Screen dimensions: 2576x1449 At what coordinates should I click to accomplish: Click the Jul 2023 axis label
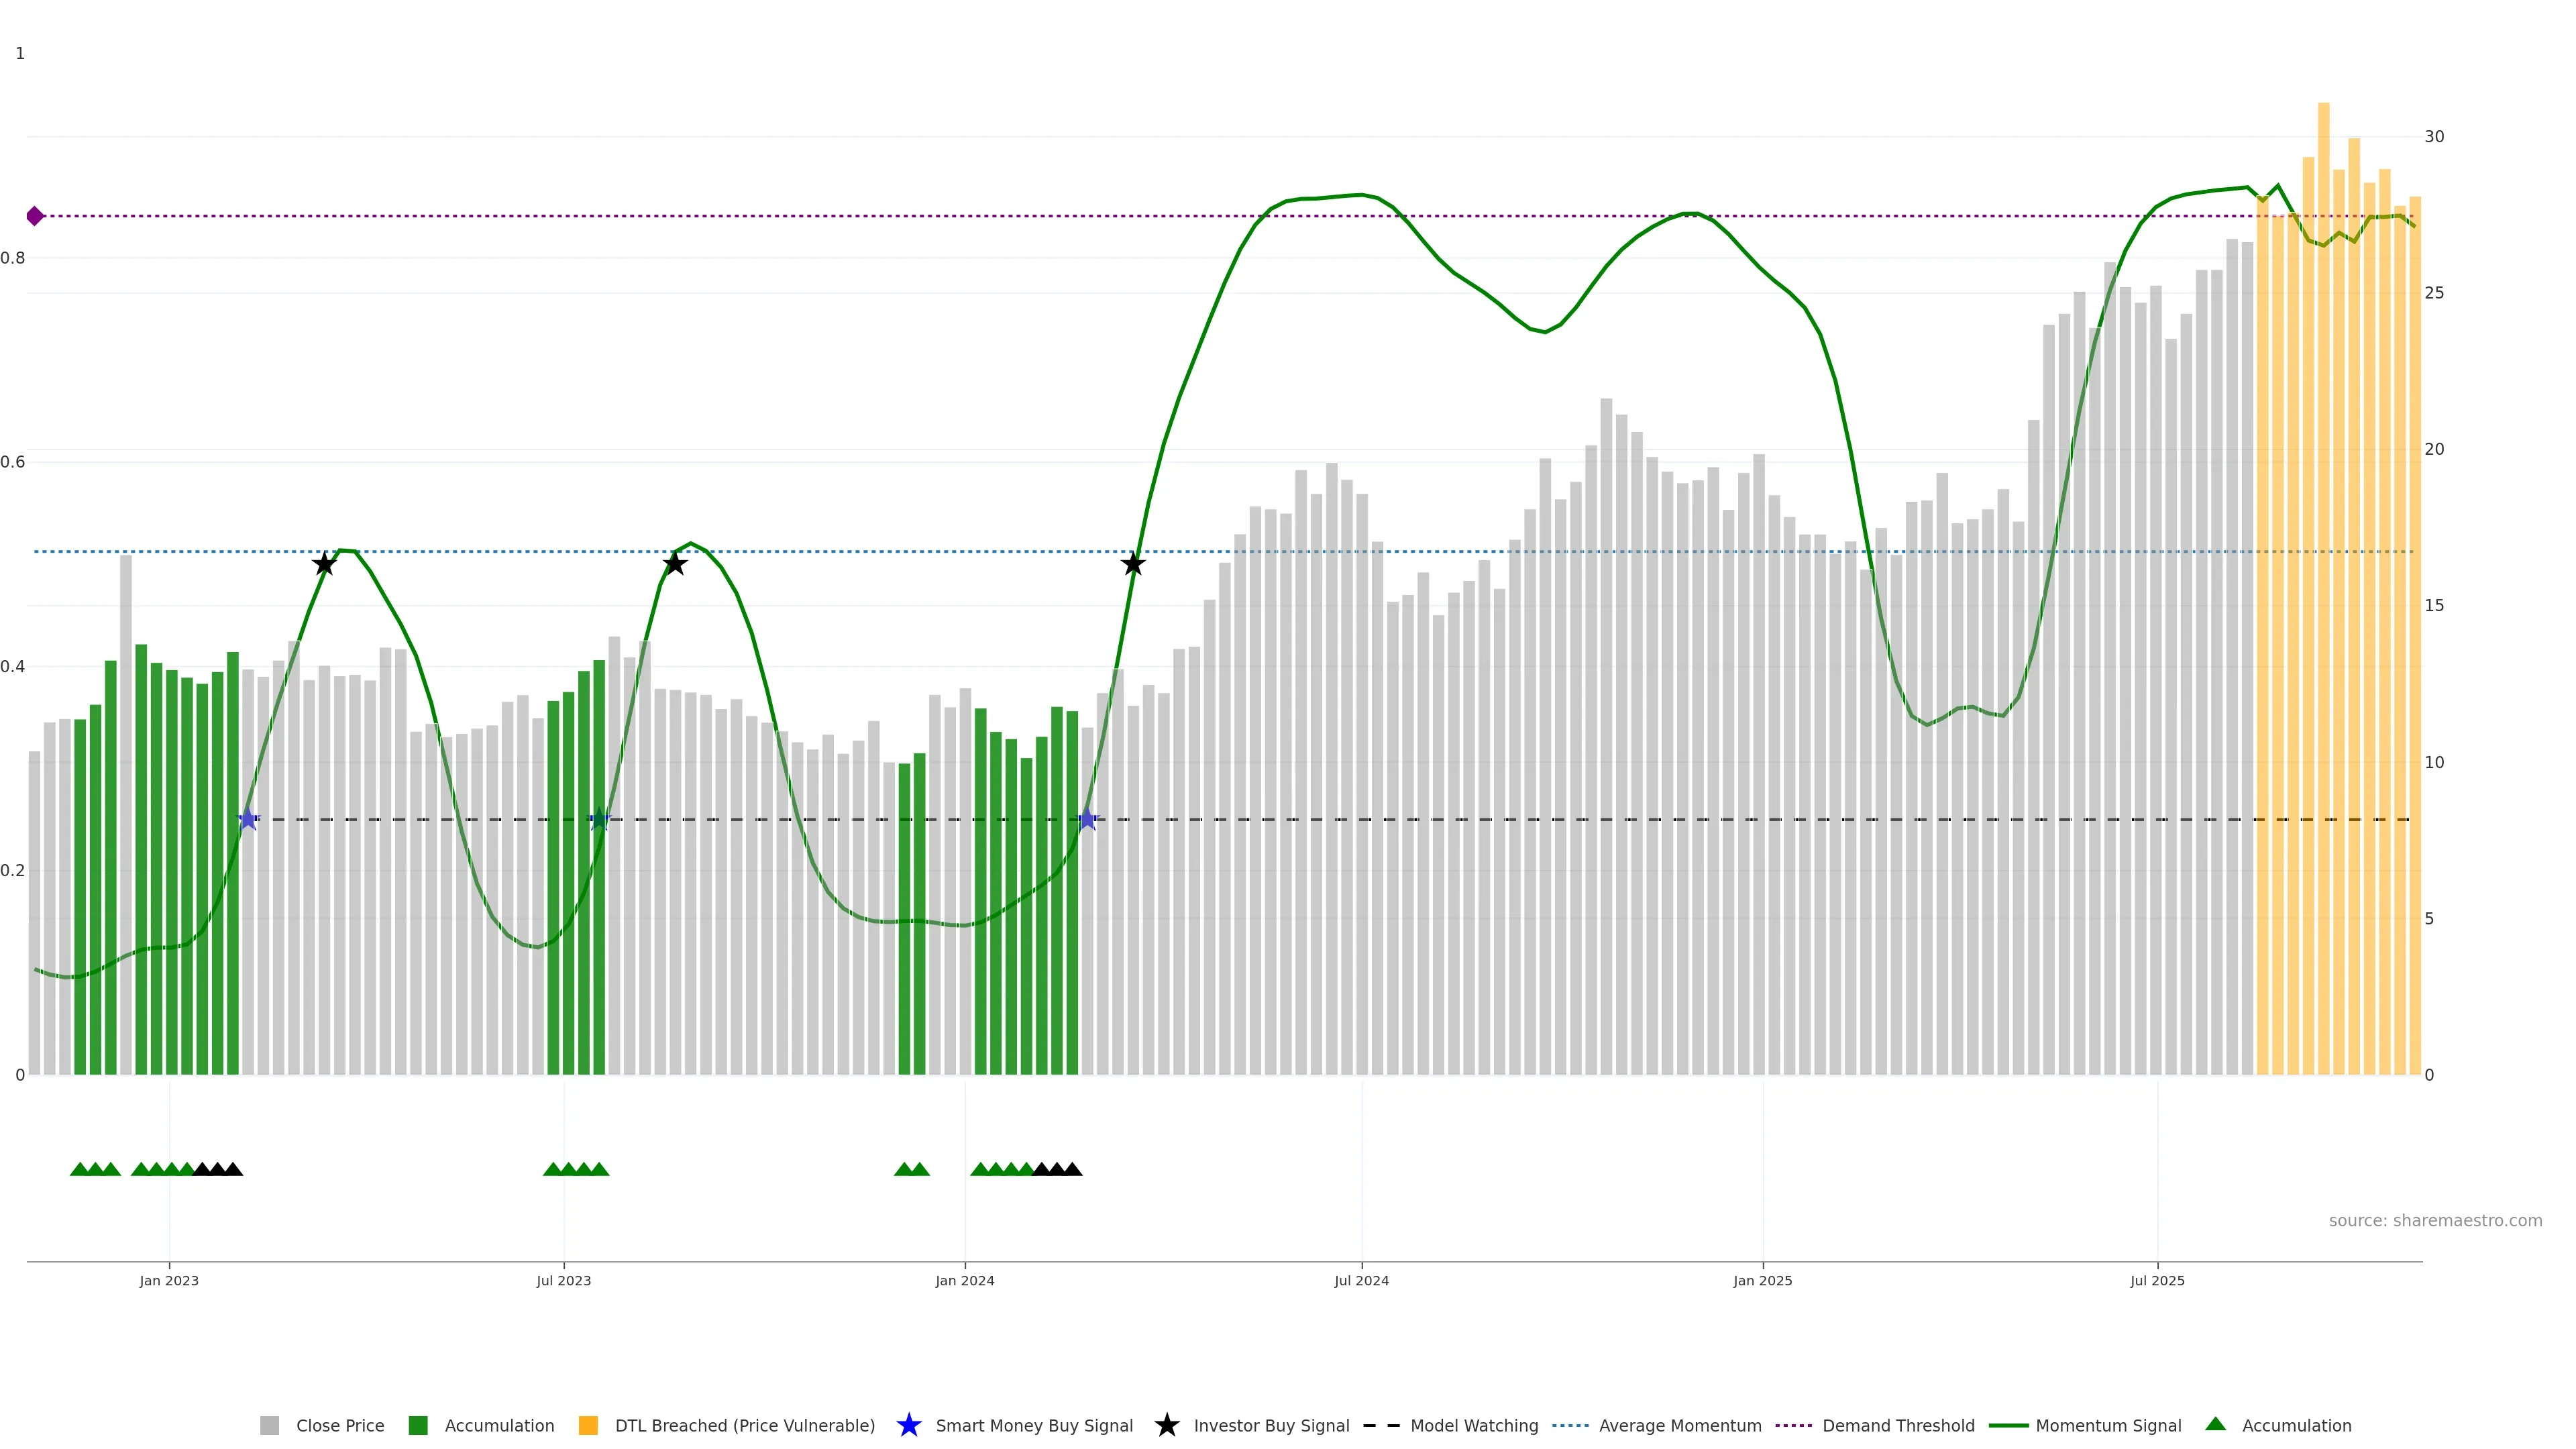pos(563,1280)
